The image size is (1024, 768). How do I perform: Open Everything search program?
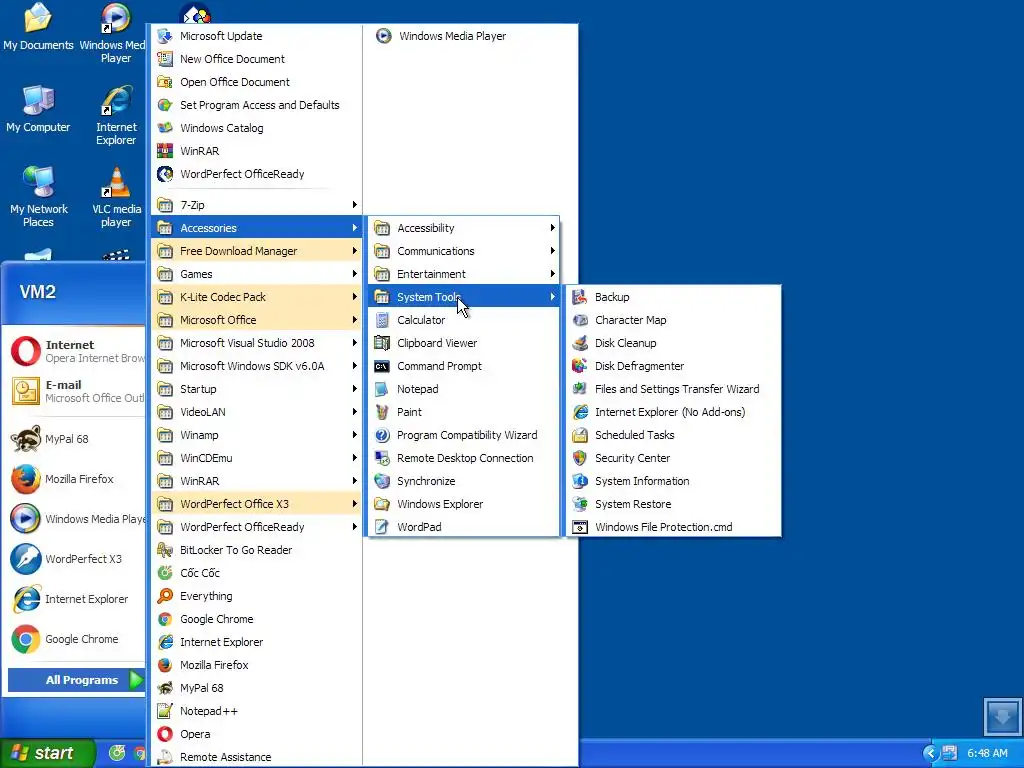(256, 596)
